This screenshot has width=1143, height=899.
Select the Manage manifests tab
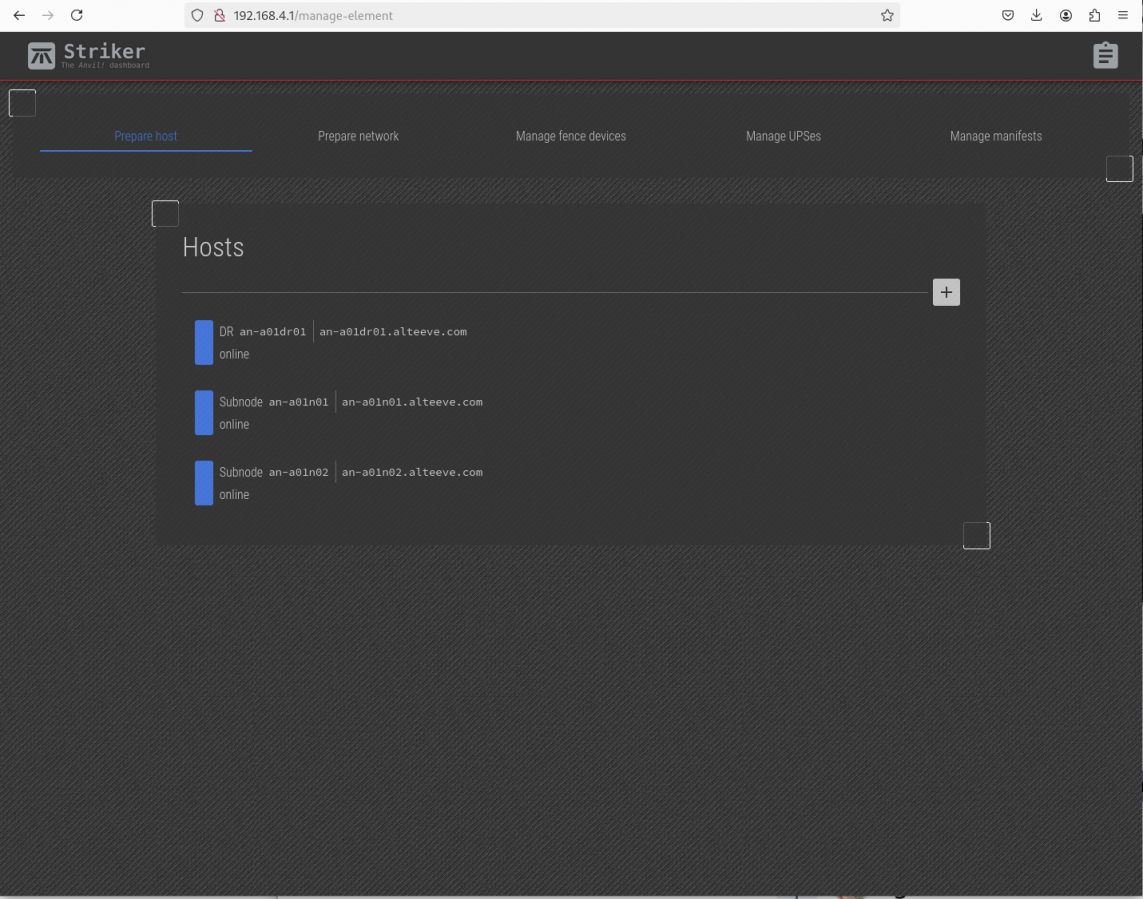[x=995, y=136]
